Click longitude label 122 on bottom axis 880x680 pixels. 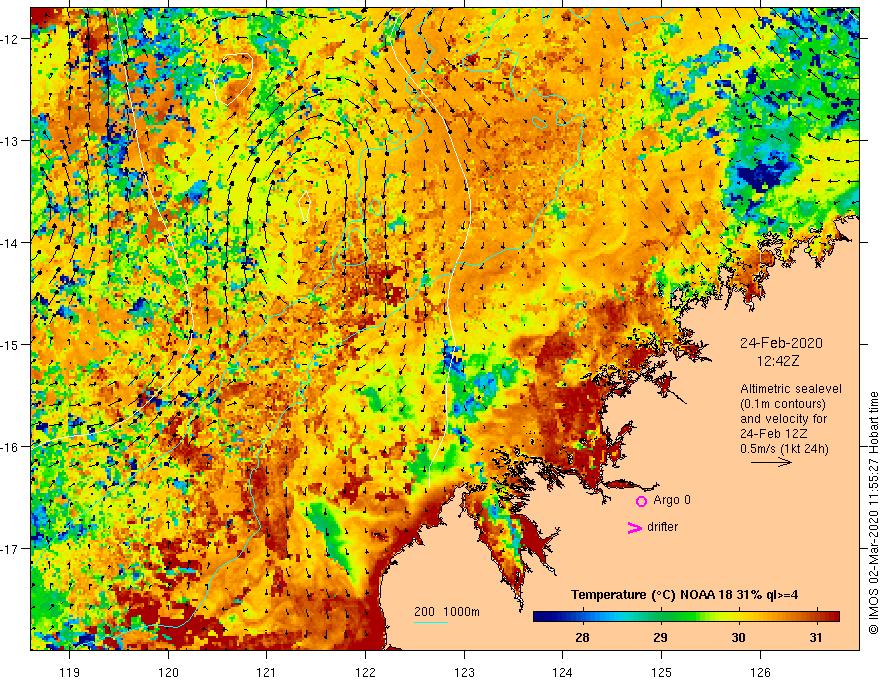coord(365,672)
